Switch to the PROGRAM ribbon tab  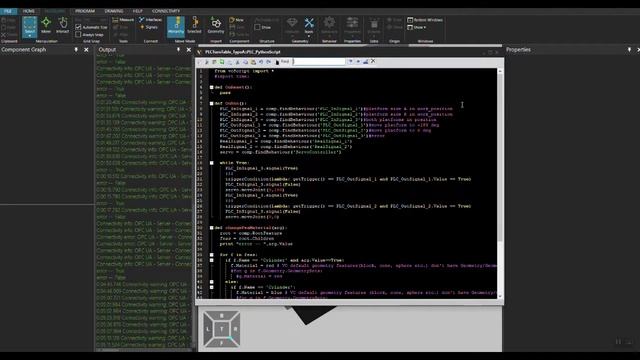[85, 11]
